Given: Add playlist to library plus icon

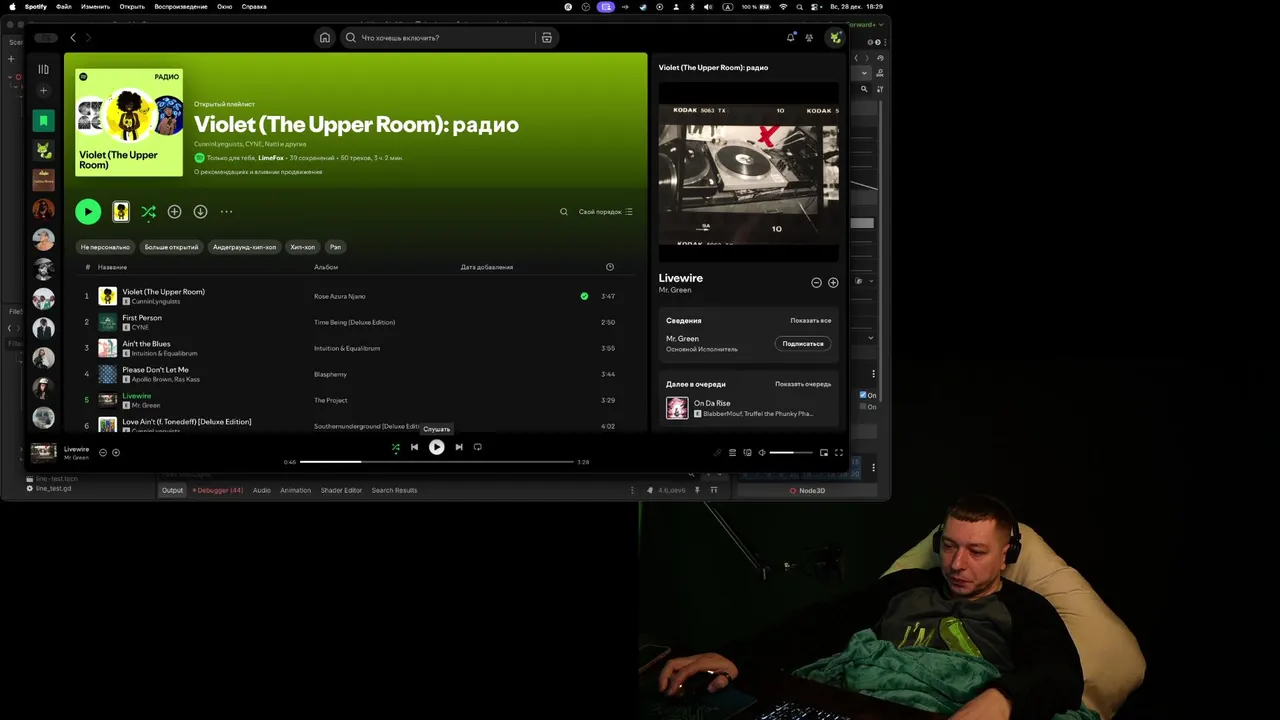Looking at the screenshot, I should (x=174, y=212).
